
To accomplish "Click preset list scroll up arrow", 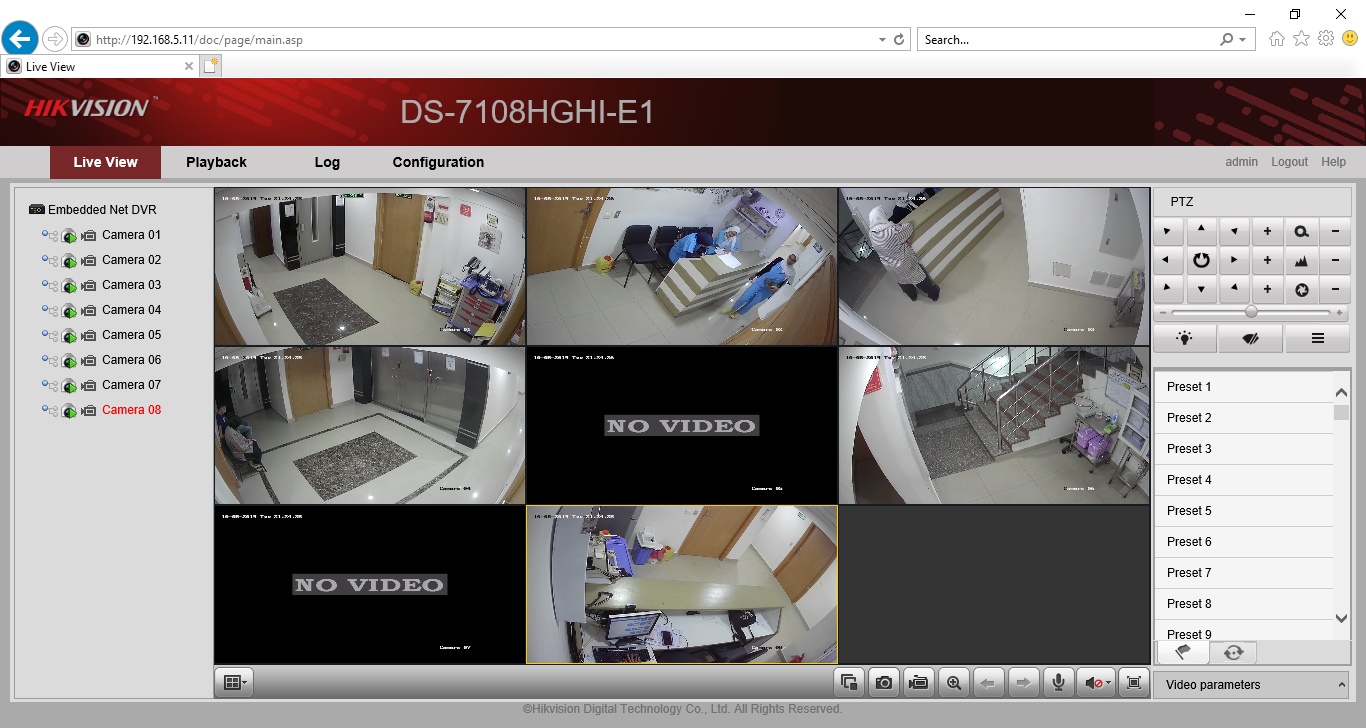I will point(1342,393).
